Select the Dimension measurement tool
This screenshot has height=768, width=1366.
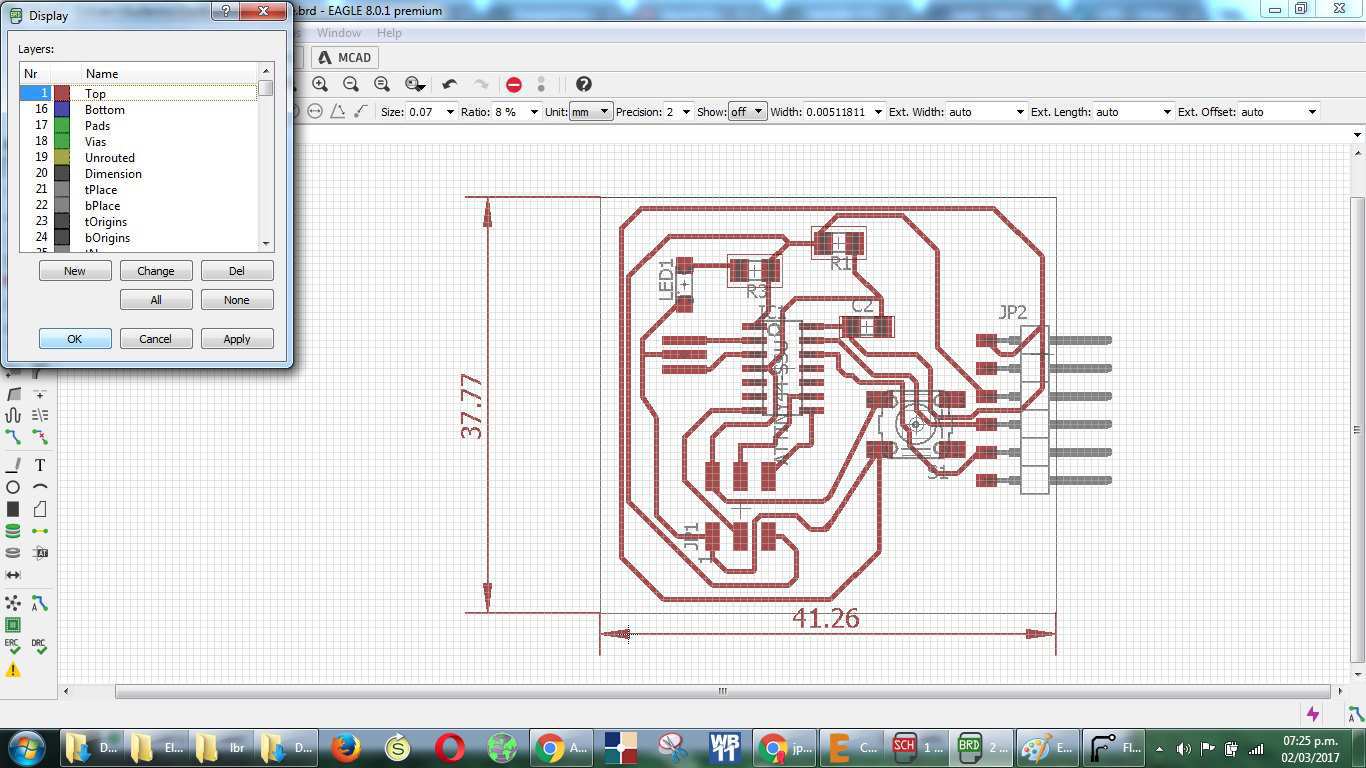click(x=13, y=575)
